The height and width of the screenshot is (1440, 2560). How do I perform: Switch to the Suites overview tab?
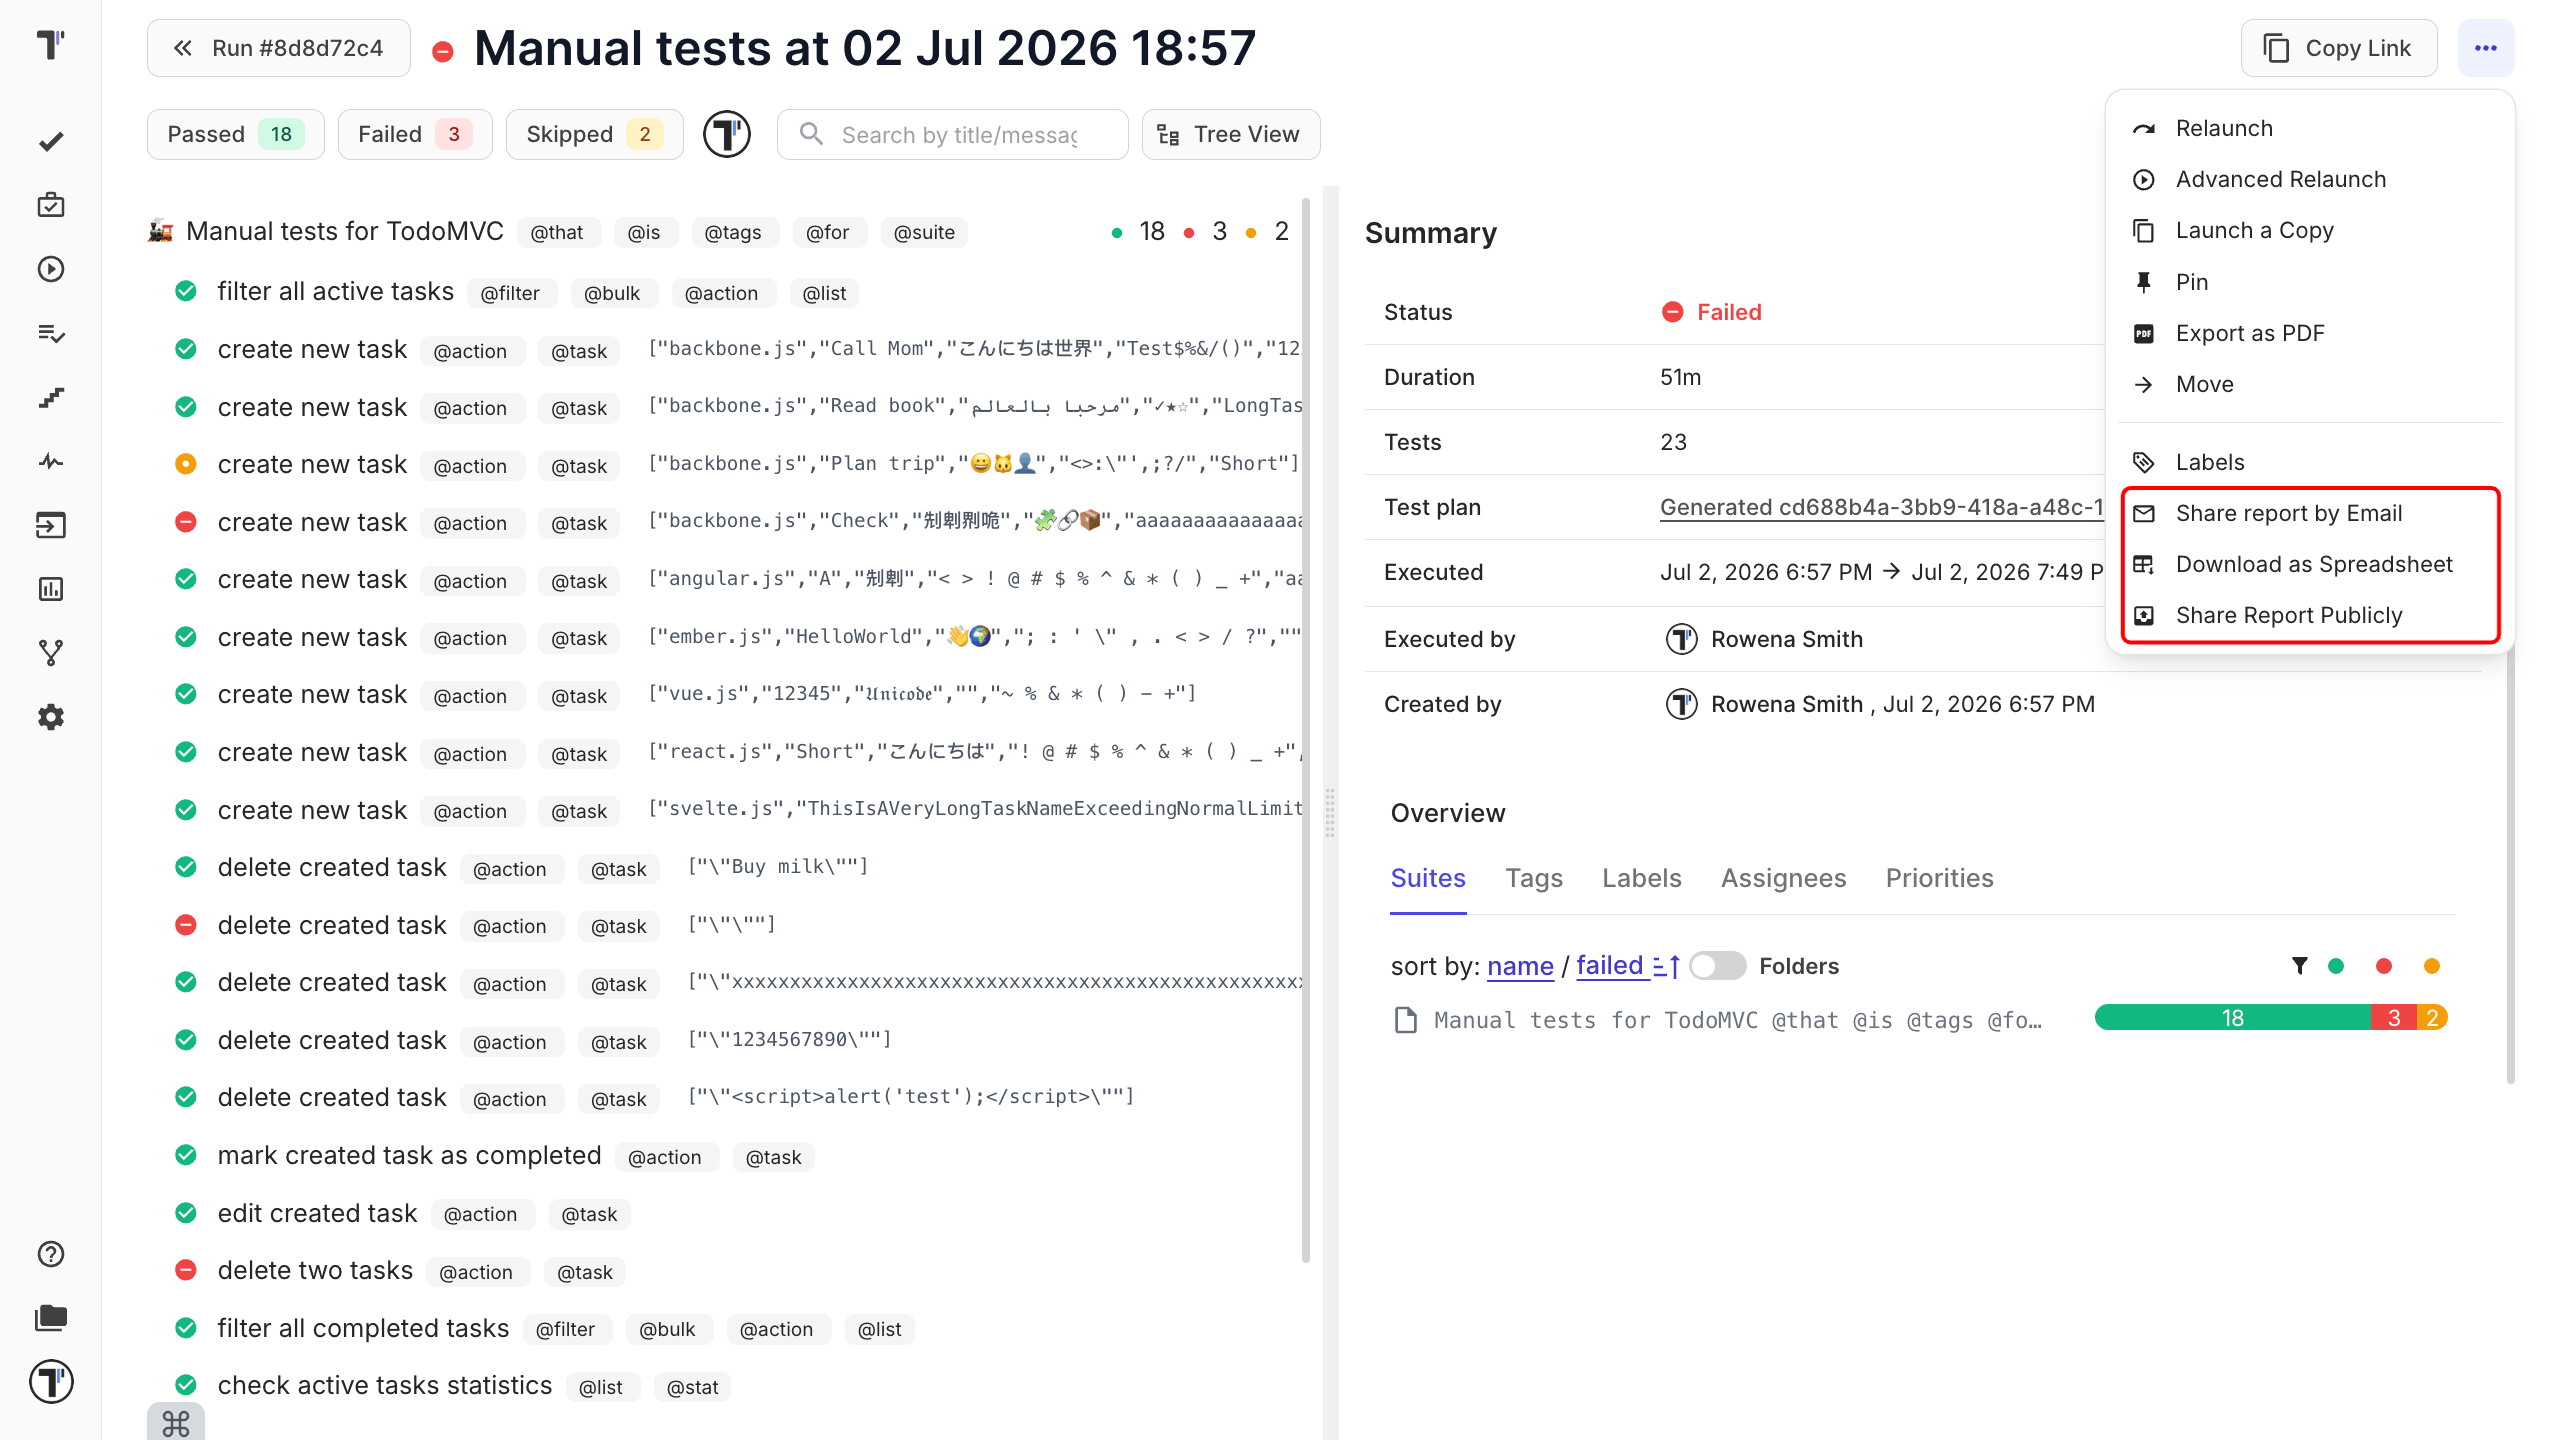coord(1428,878)
